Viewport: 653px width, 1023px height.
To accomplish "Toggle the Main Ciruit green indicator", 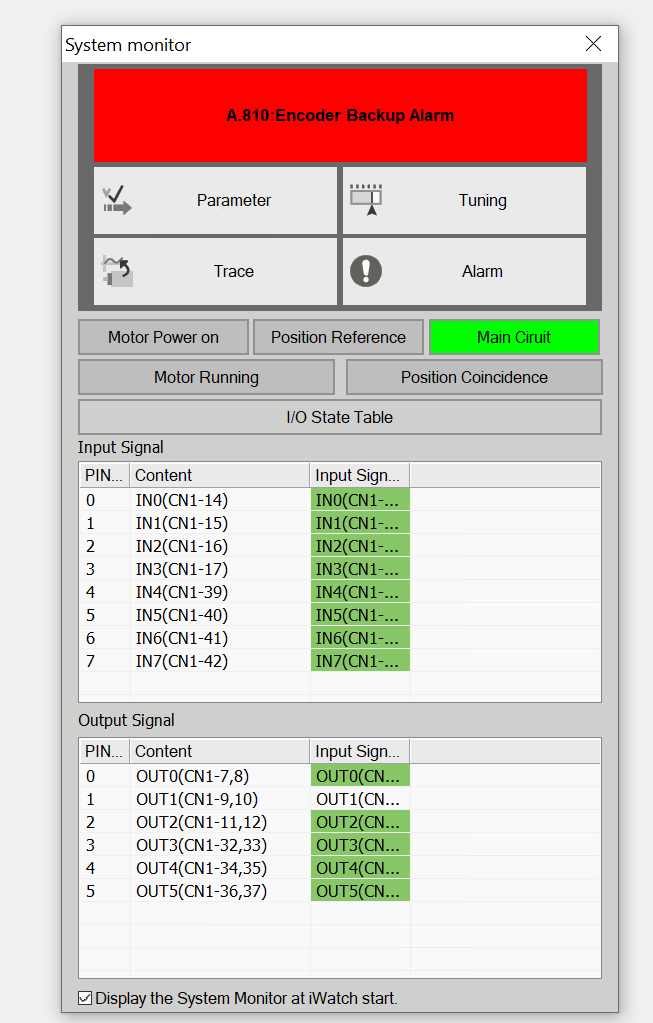I will [x=514, y=337].
